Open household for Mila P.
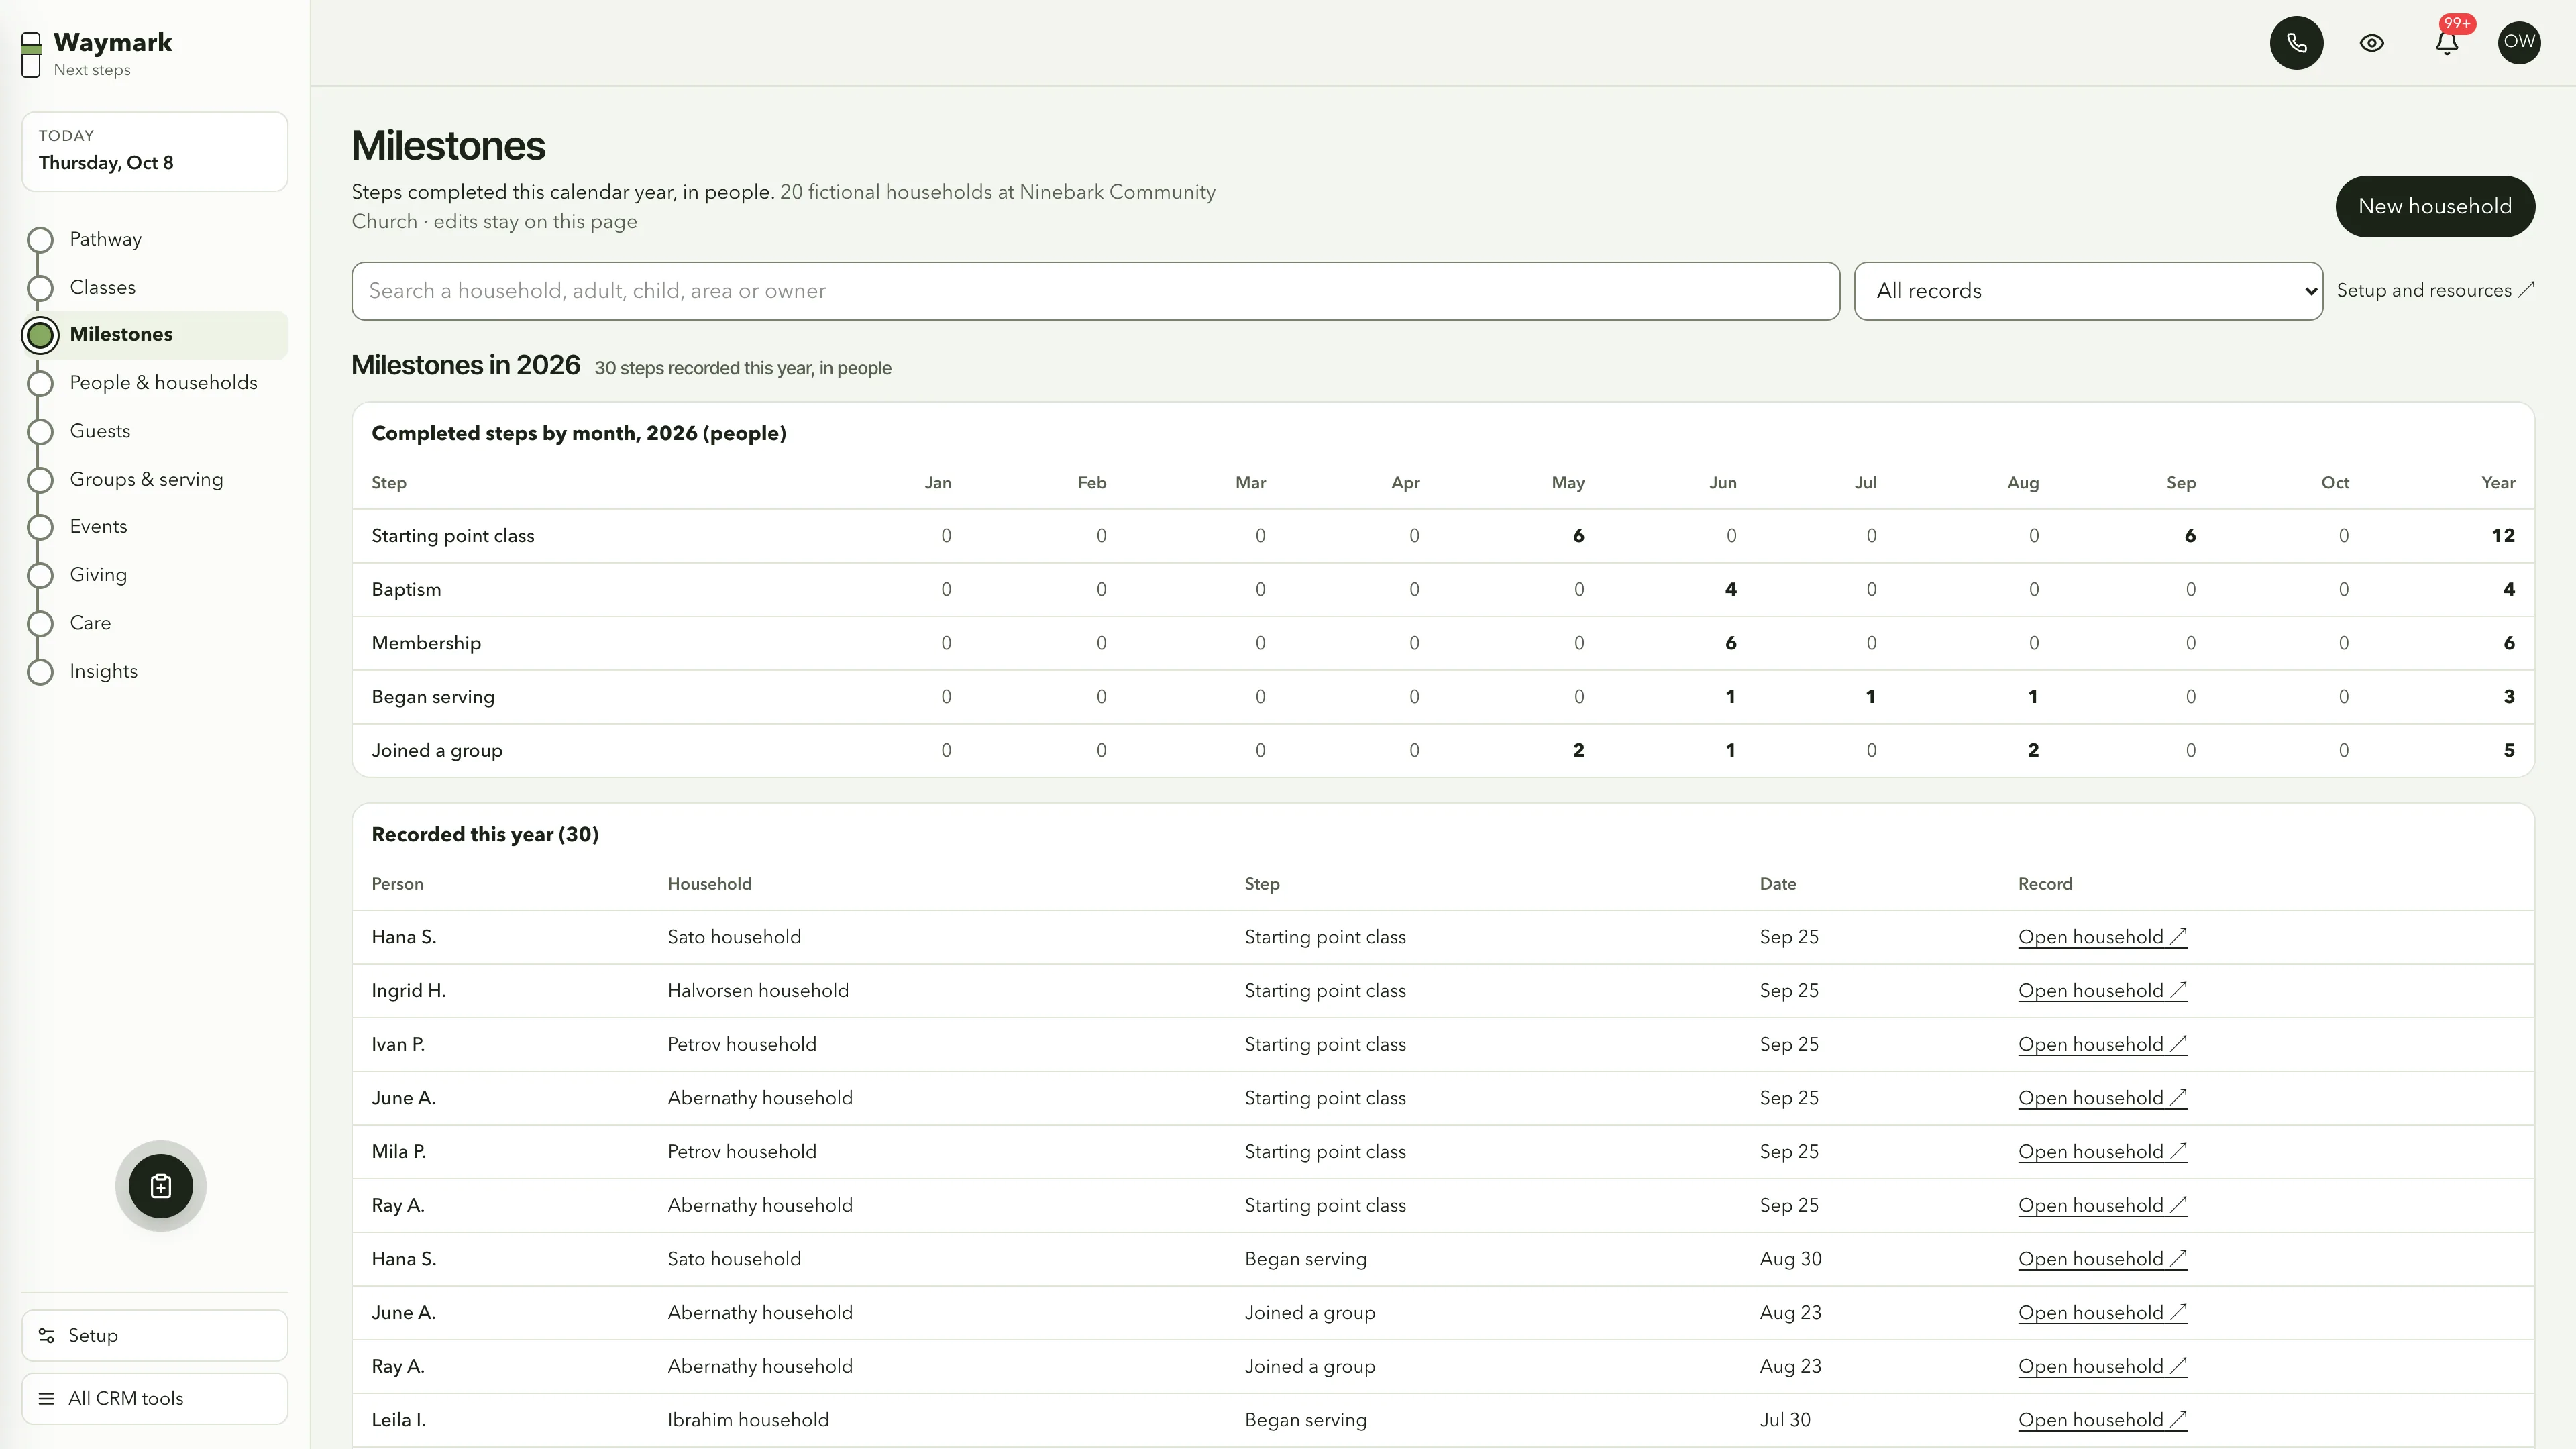Viewport: 2576px width, 1449px height. [x=2102, y=1152]
